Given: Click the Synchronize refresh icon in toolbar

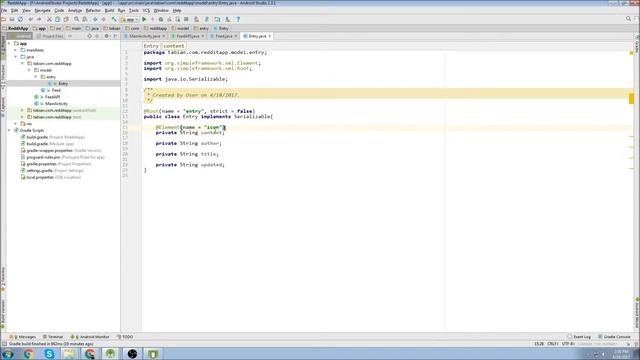Looking at the screenshot, I should [20, 19].
